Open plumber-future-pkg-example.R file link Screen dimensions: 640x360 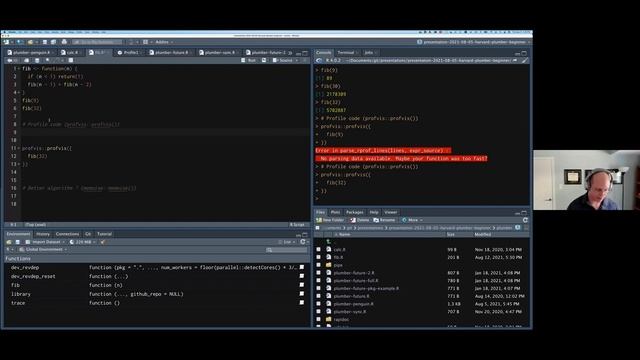click(x=366, y=288)
